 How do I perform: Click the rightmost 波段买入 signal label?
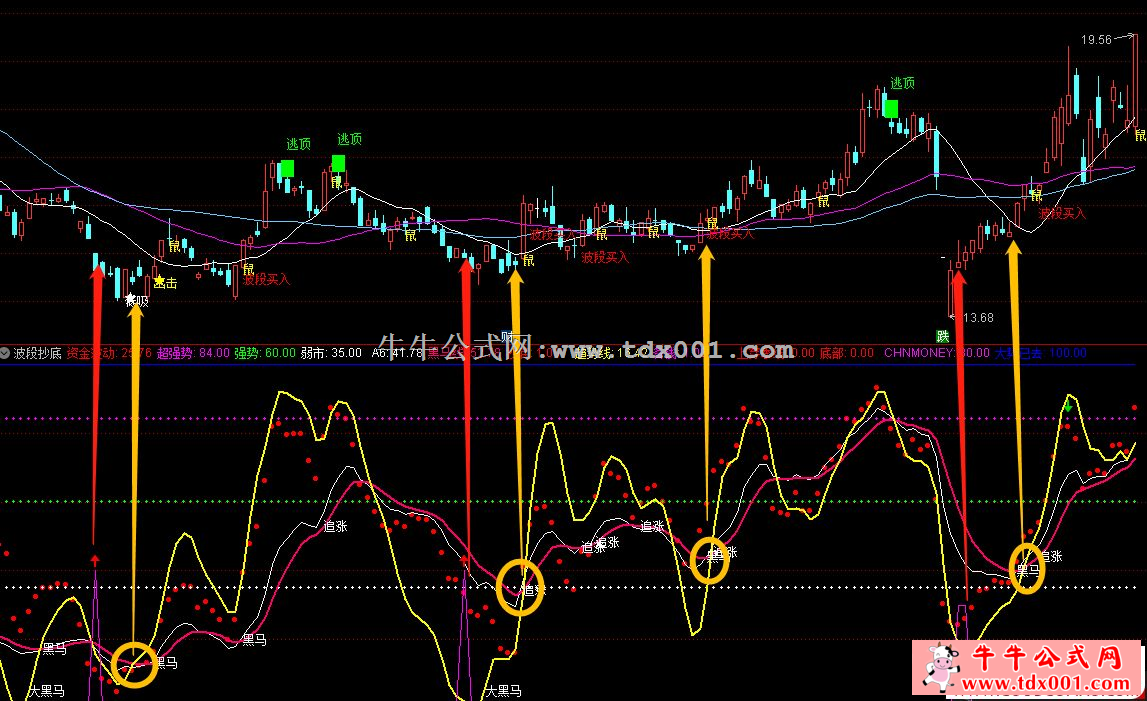pos(1062,214)
